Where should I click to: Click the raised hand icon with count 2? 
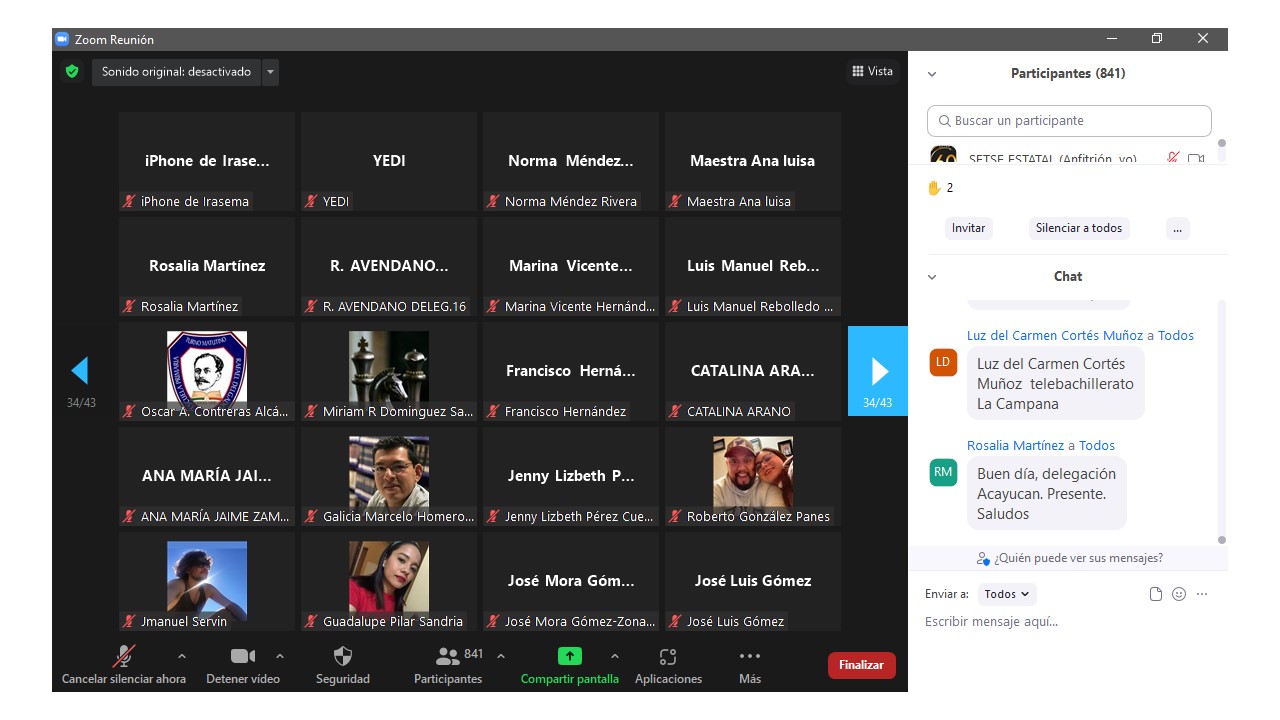pos(935,187)
